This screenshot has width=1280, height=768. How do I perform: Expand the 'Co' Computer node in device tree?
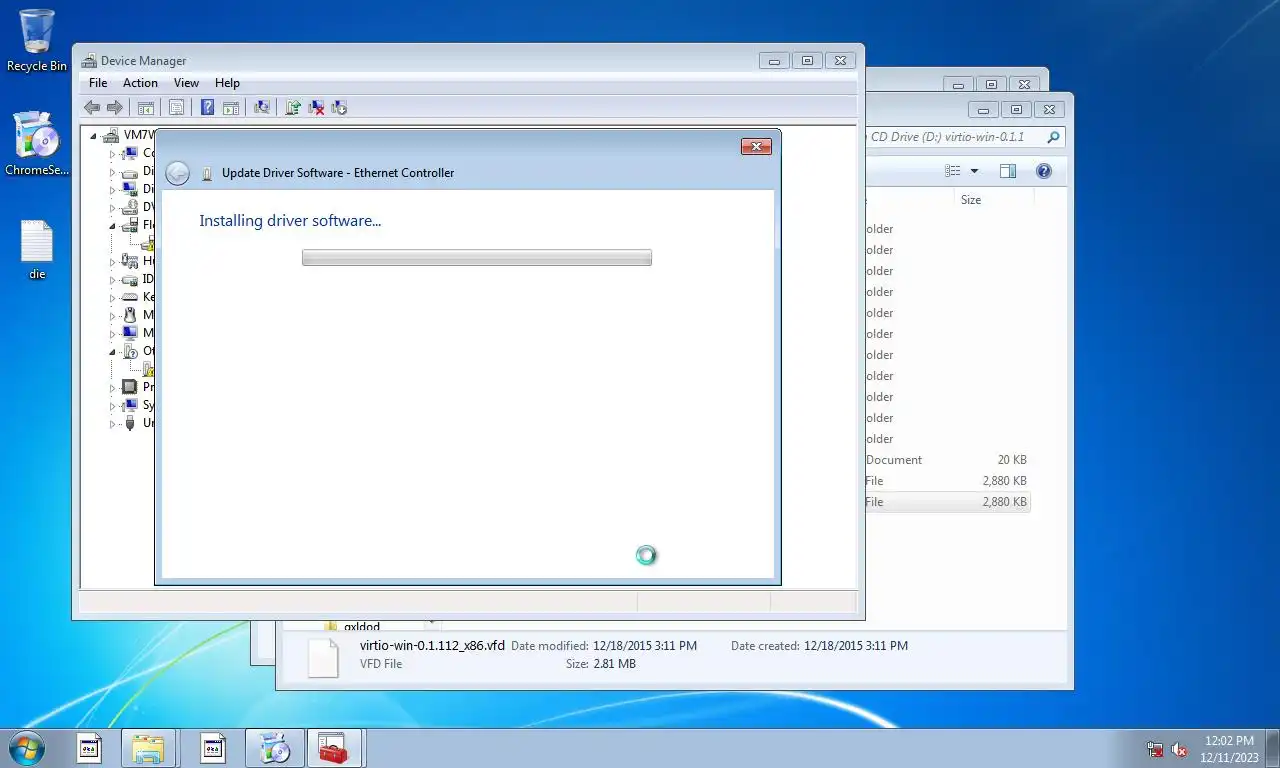coord(113,154)
